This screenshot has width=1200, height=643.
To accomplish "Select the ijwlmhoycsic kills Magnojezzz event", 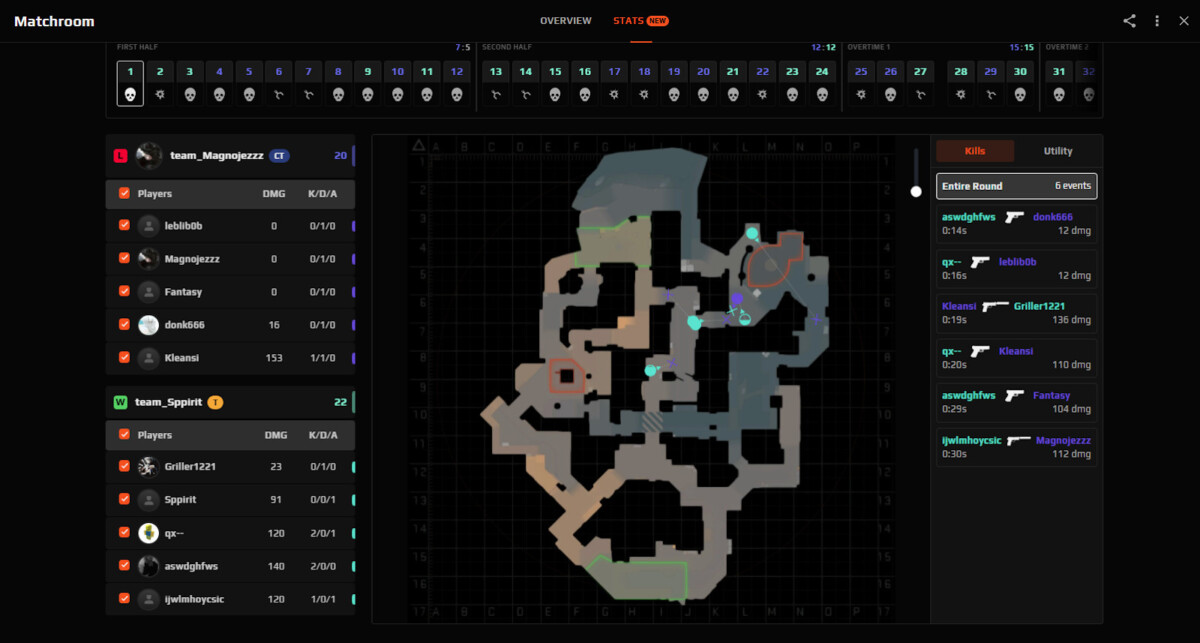I will click(1016, 446).
